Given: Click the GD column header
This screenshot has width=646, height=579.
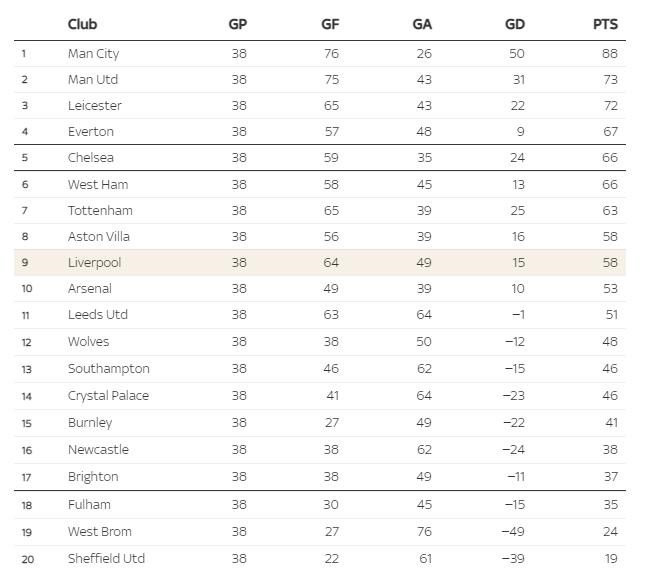Looking at the screenshot, I should click(x=515, y=24).
